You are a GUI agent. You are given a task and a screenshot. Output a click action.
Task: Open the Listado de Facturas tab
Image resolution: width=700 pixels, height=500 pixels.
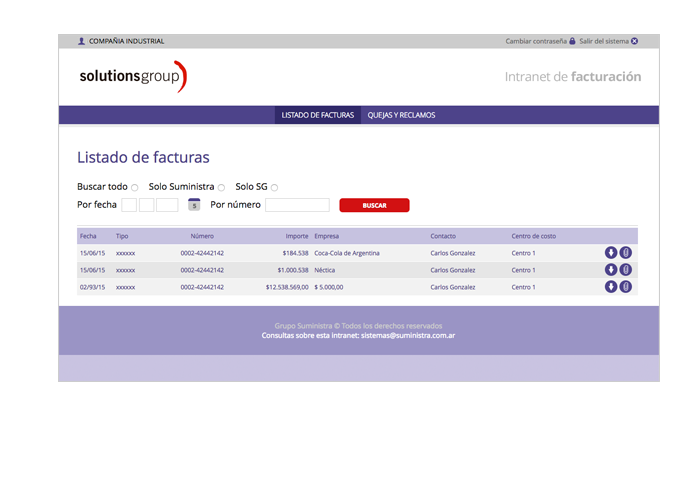point(318,115)
